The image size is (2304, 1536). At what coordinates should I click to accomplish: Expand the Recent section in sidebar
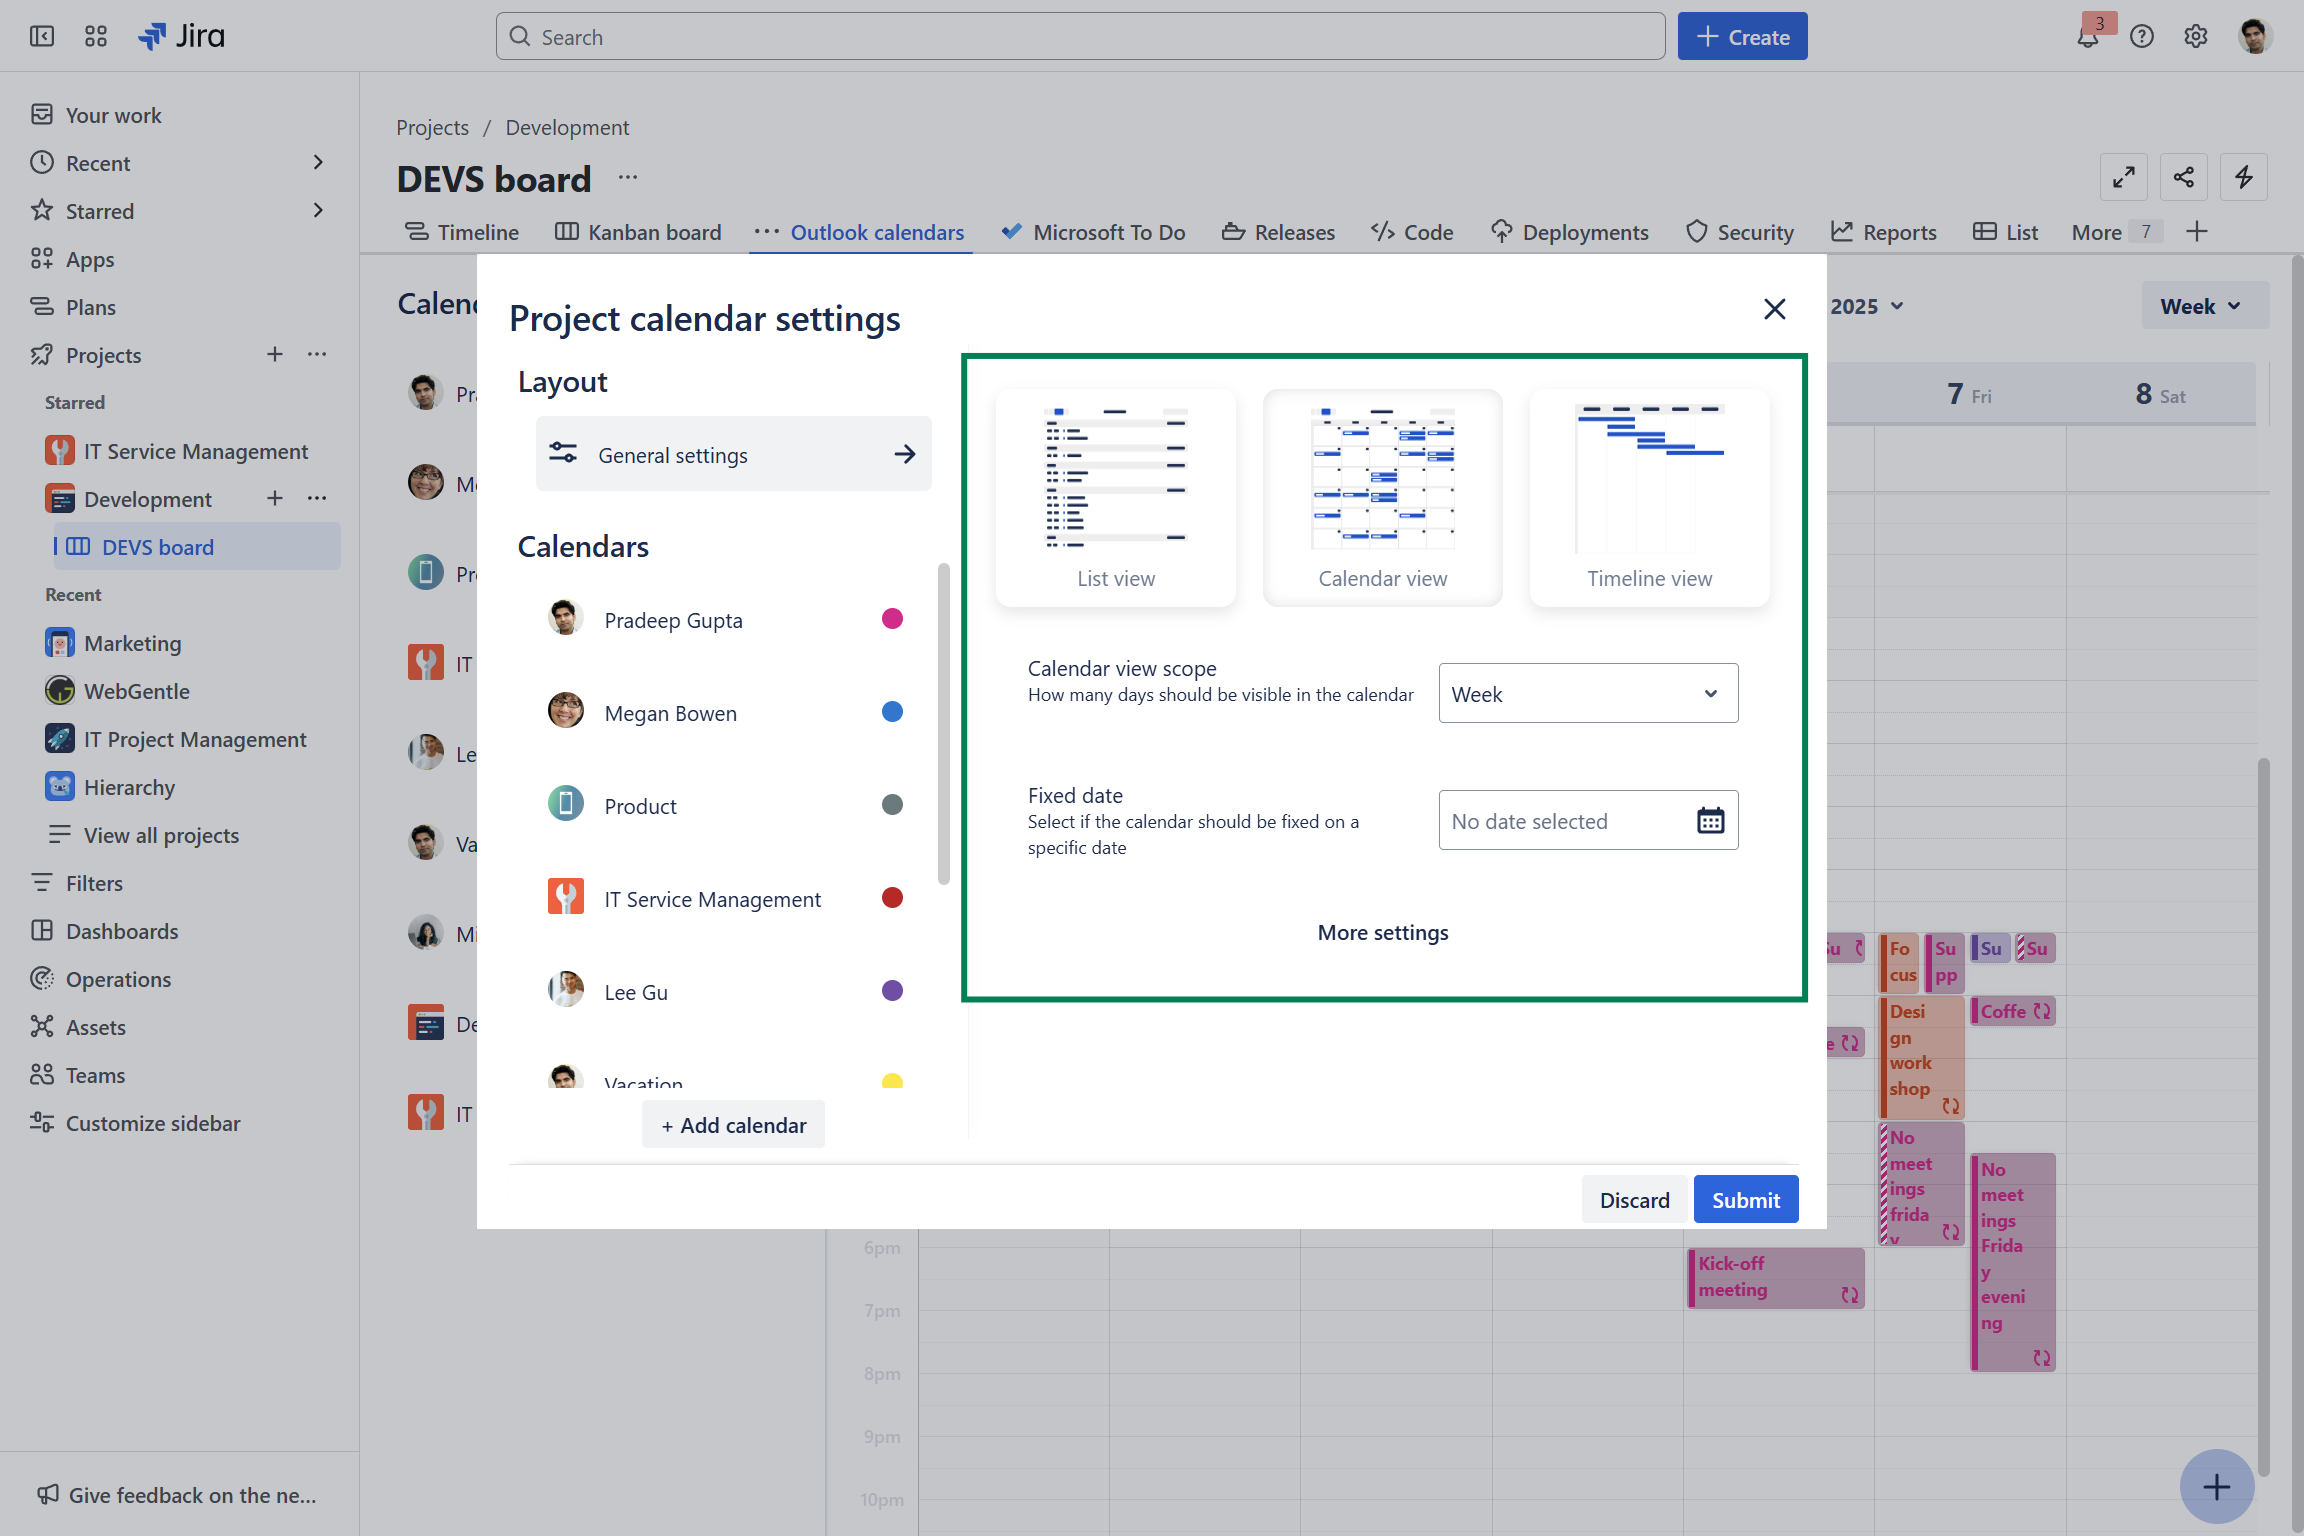tap(318, 163)
